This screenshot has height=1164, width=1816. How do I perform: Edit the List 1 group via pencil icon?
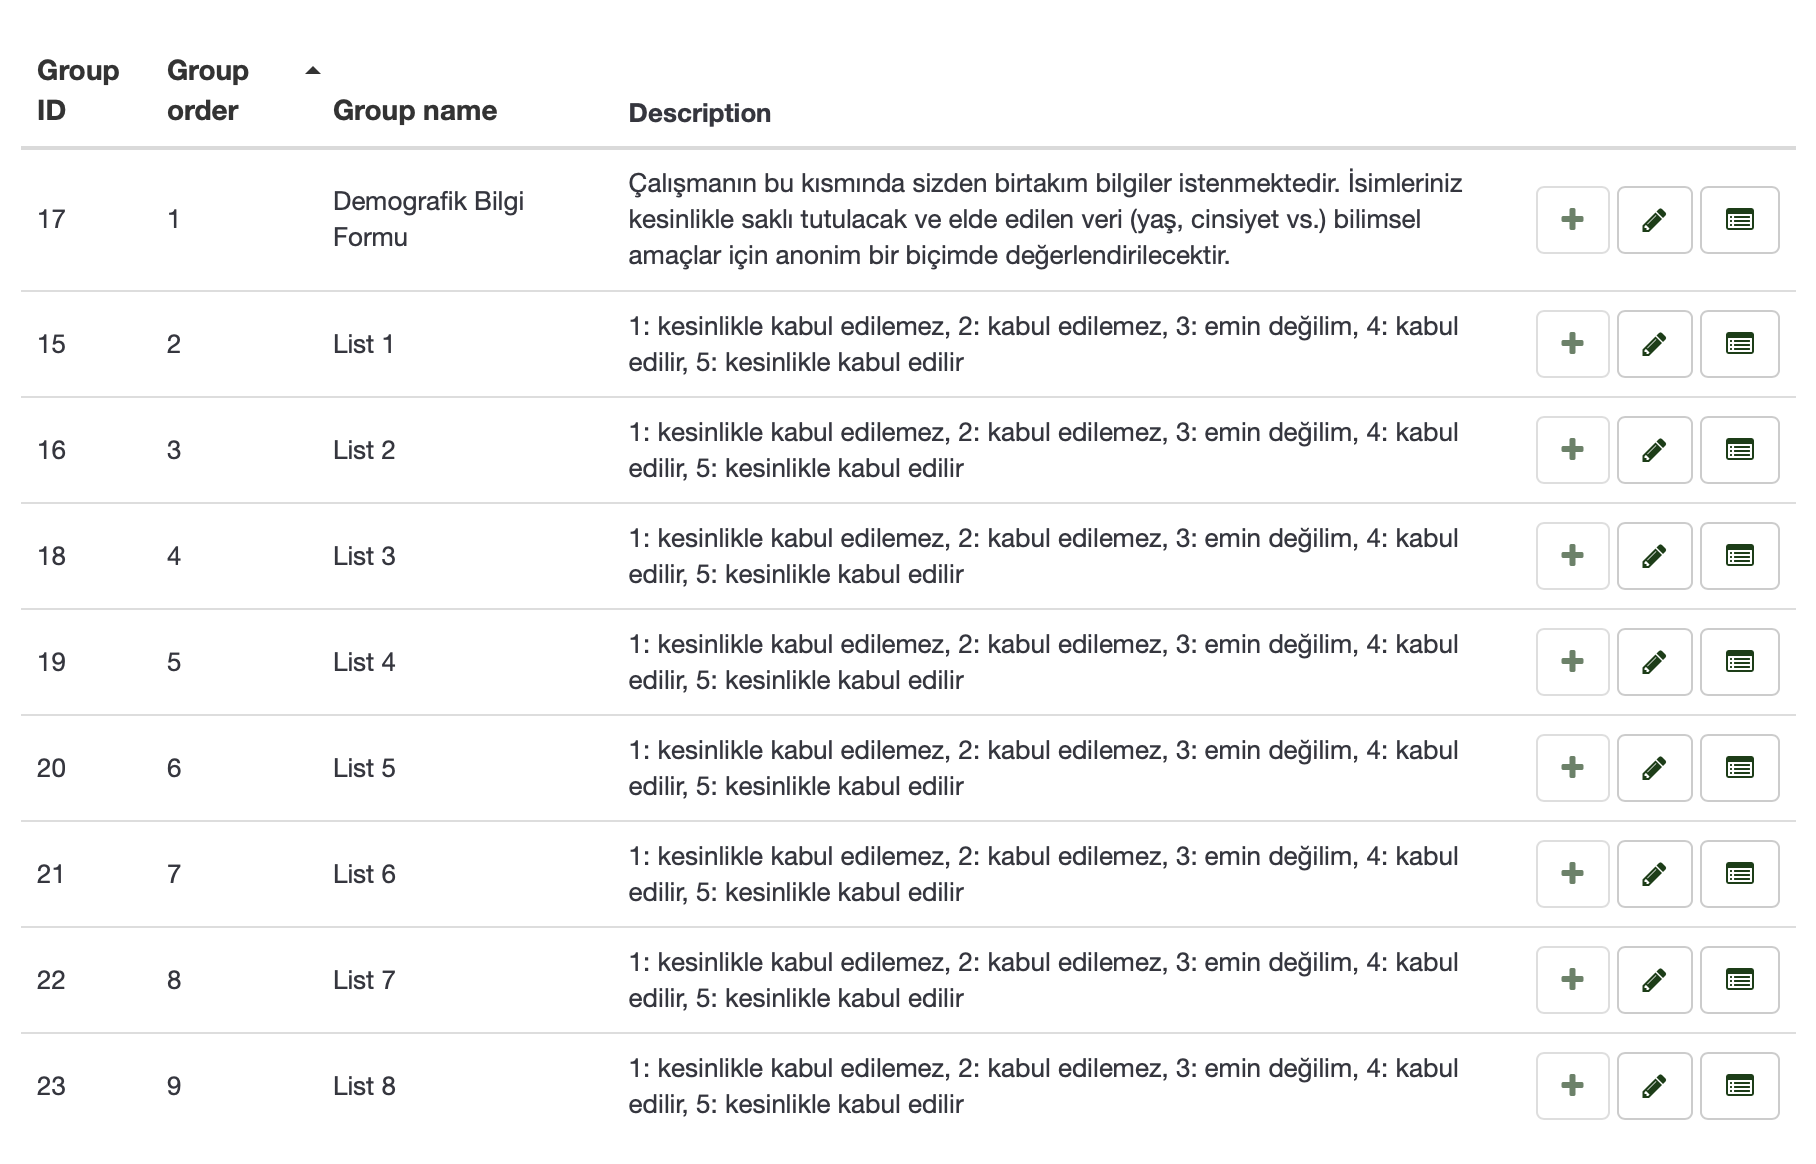click(1654, 344)
